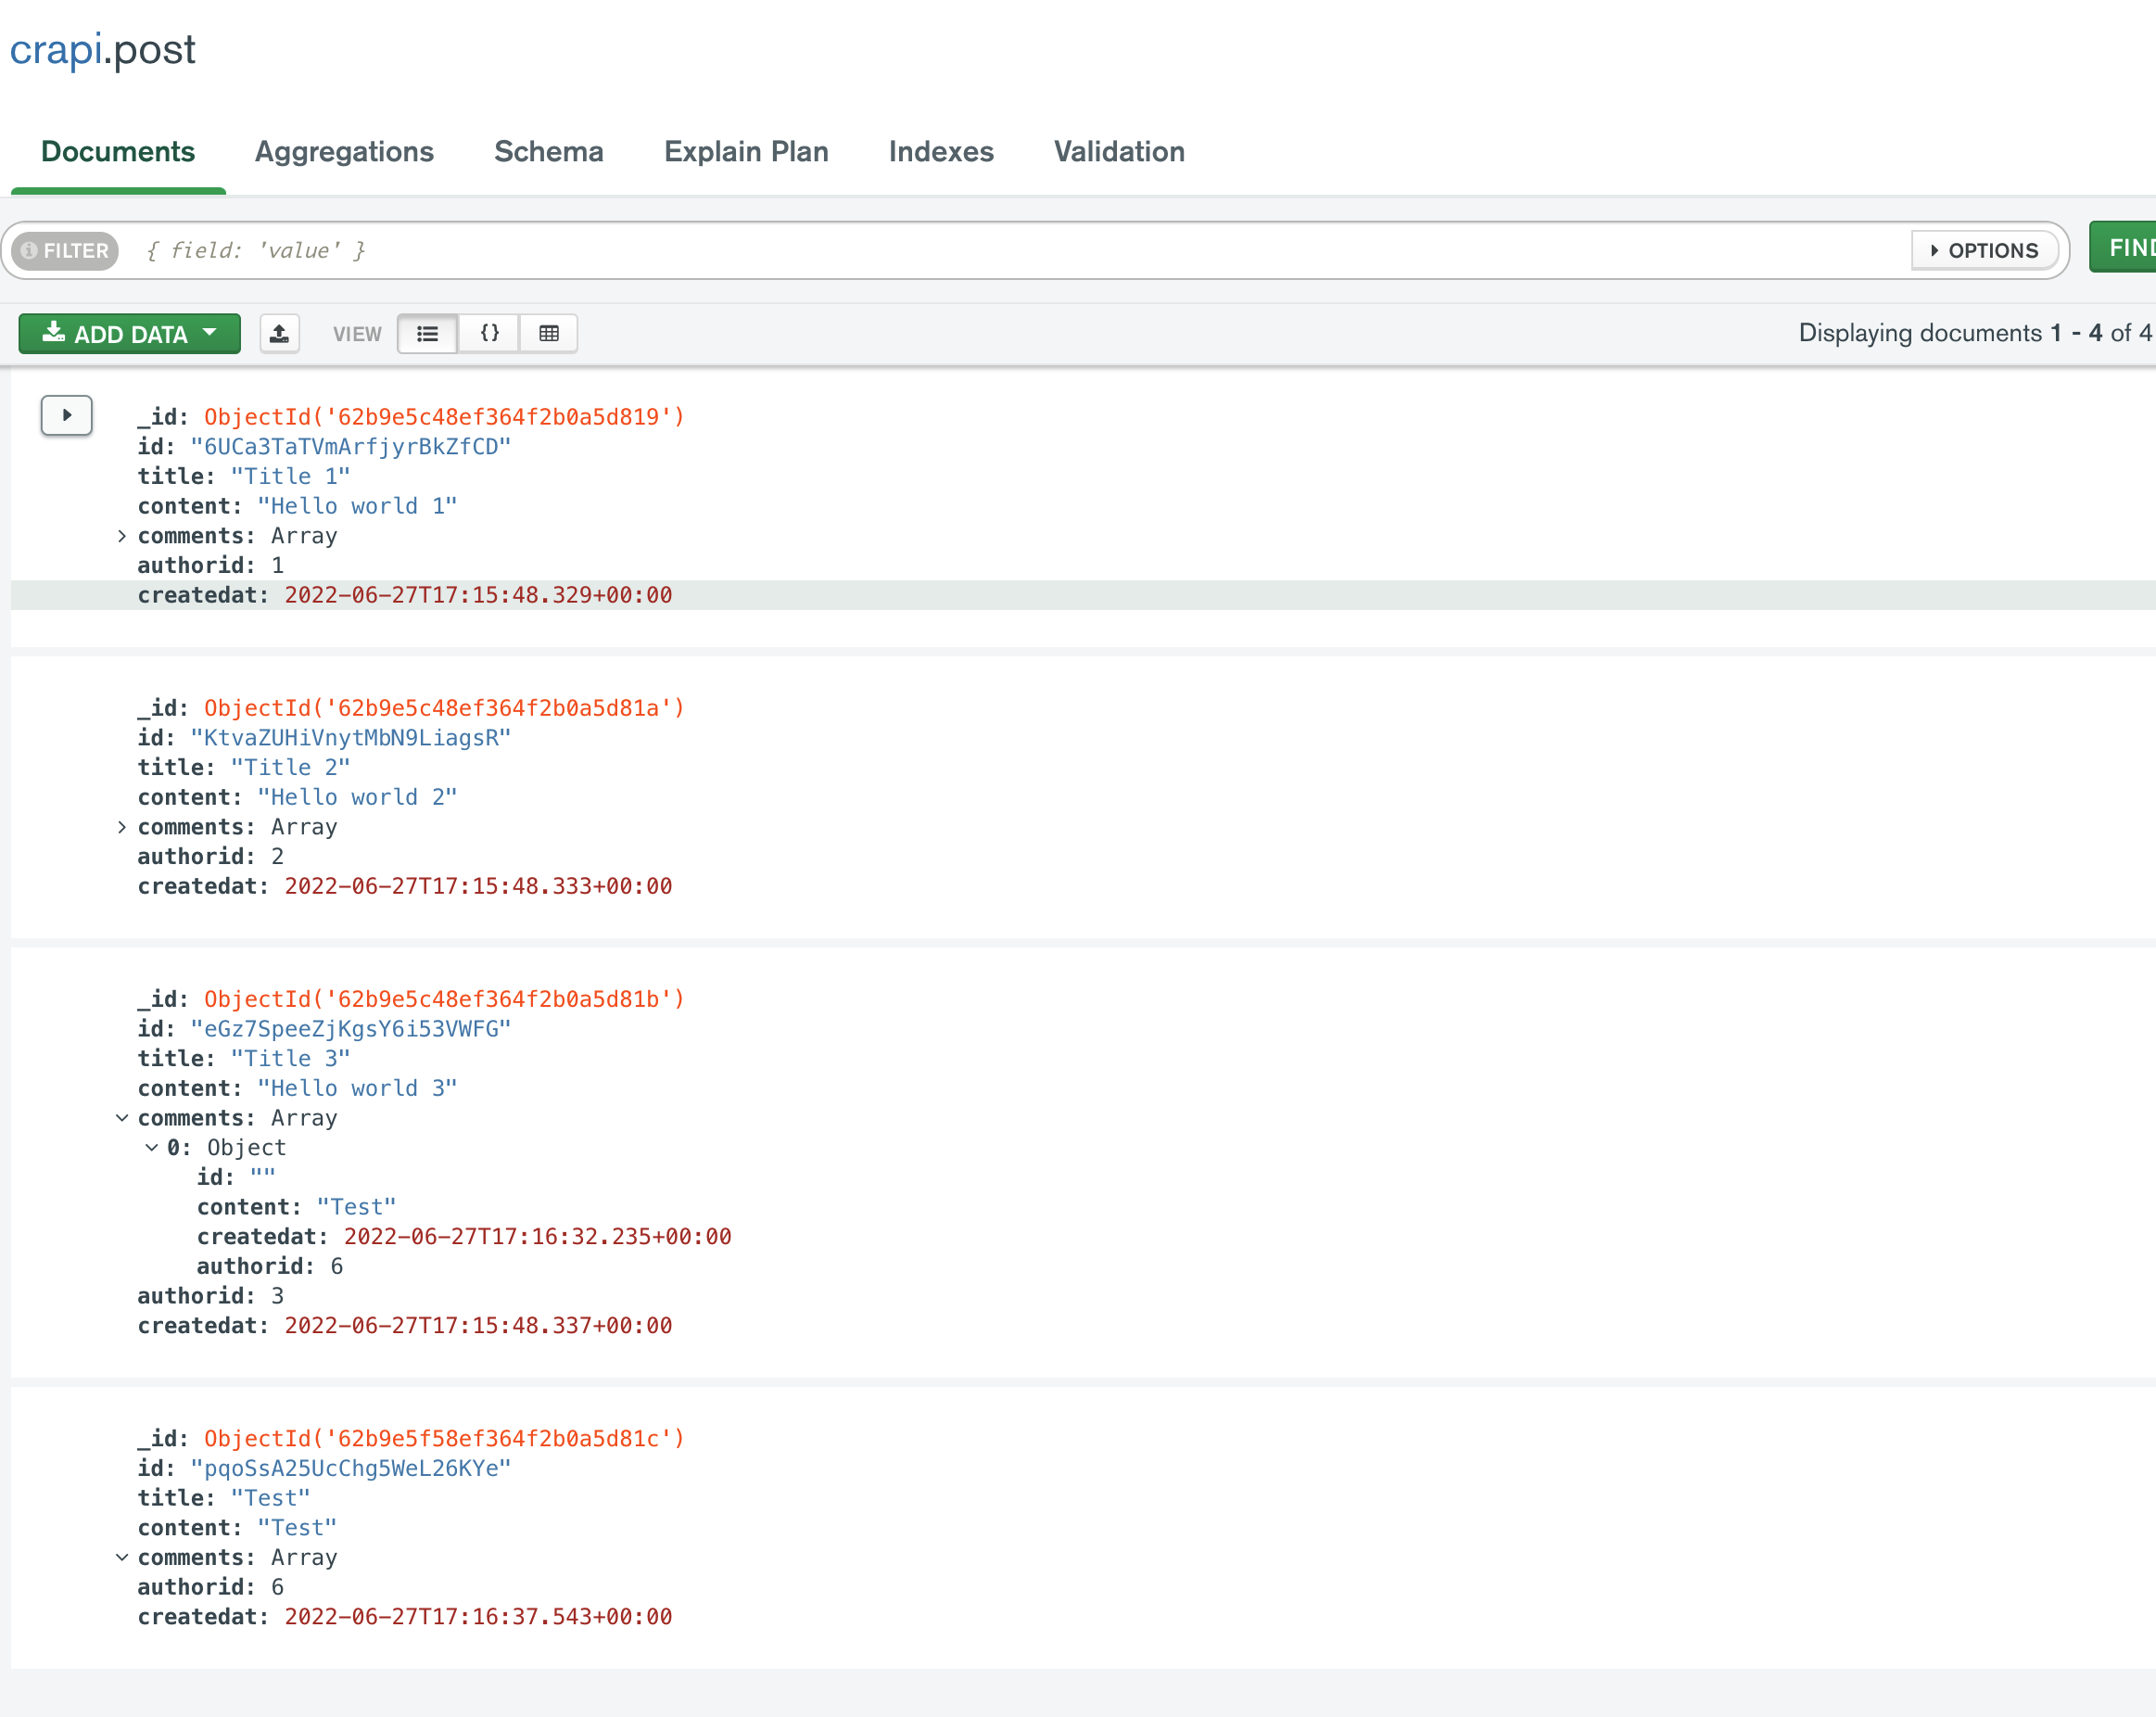Viewport: 2156px width, 1717px height.
Task: Expand comments array of Title 2
Action: 122,827
